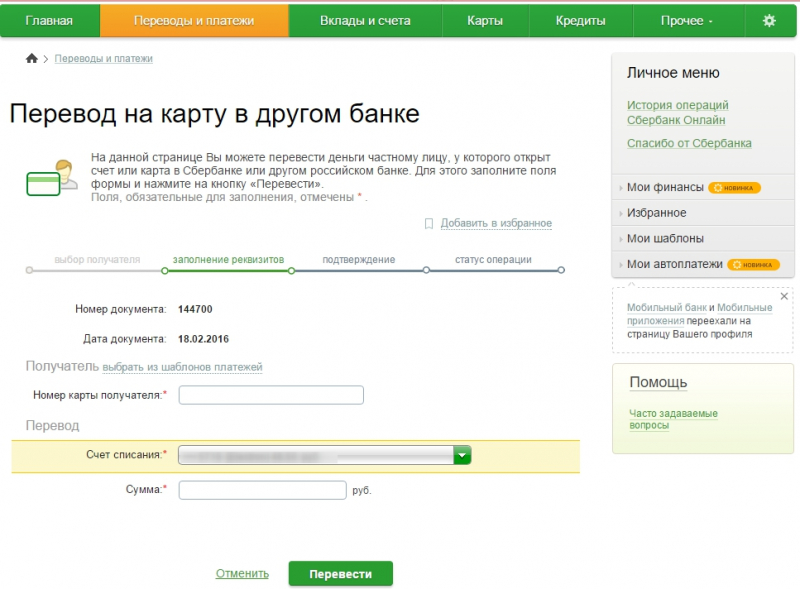
Task: Select document date 18.02.2016 text
Action: coord(203,339)
